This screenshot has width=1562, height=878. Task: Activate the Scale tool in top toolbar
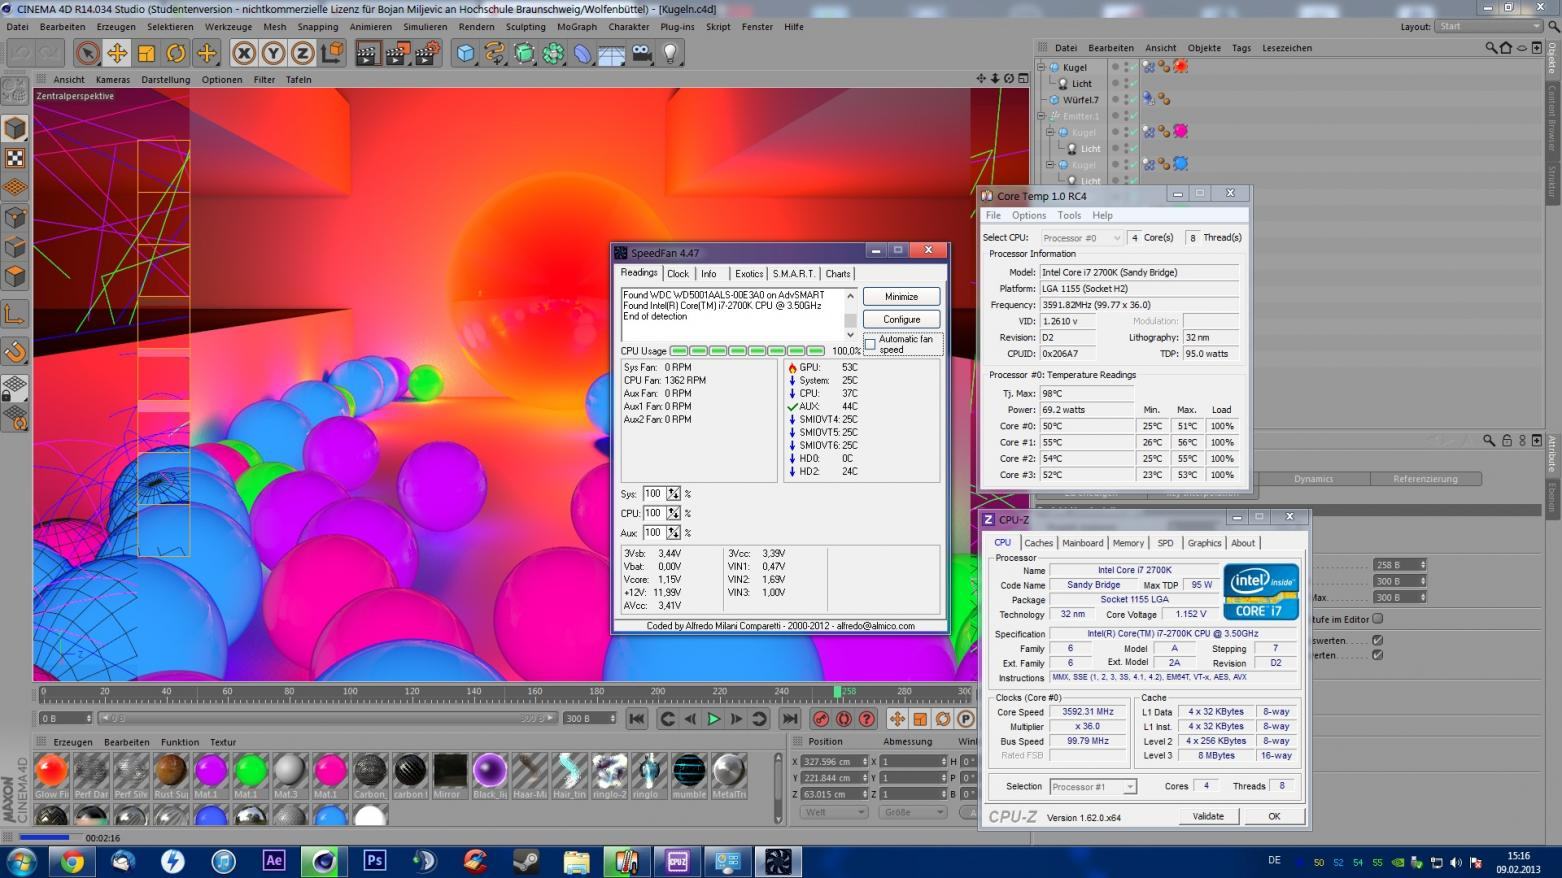pos(146,53)
